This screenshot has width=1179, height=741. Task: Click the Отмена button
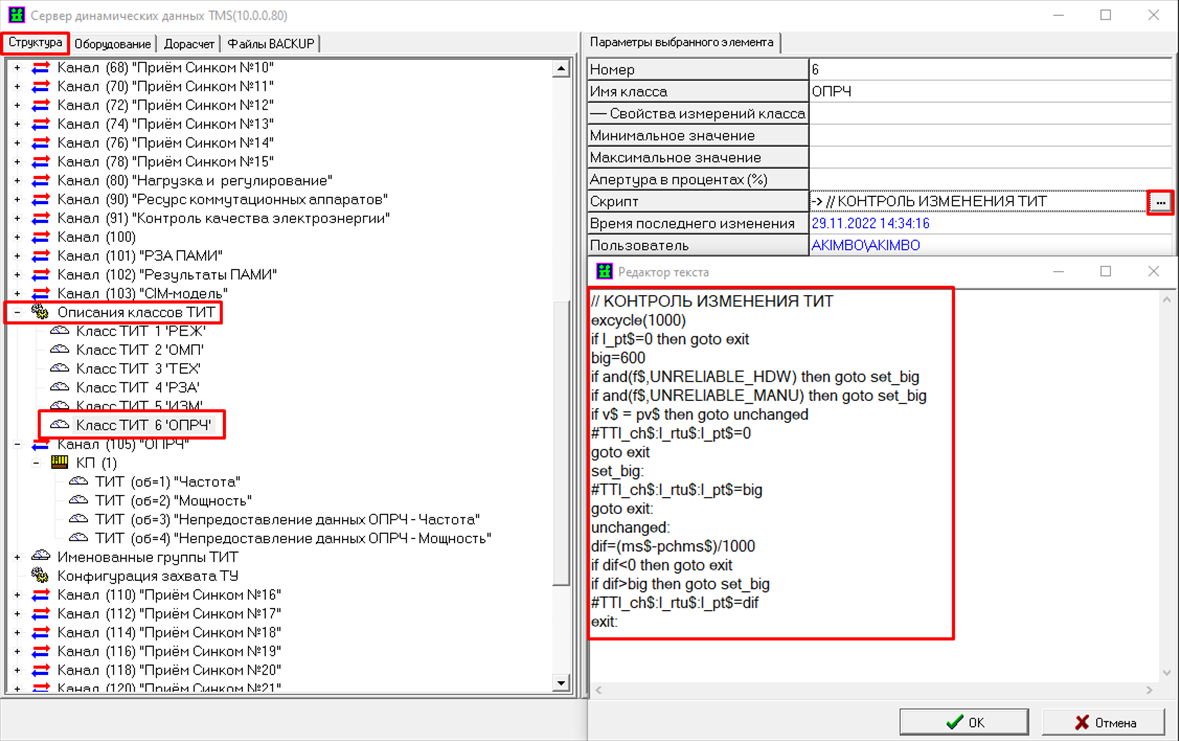point(1105,722)
